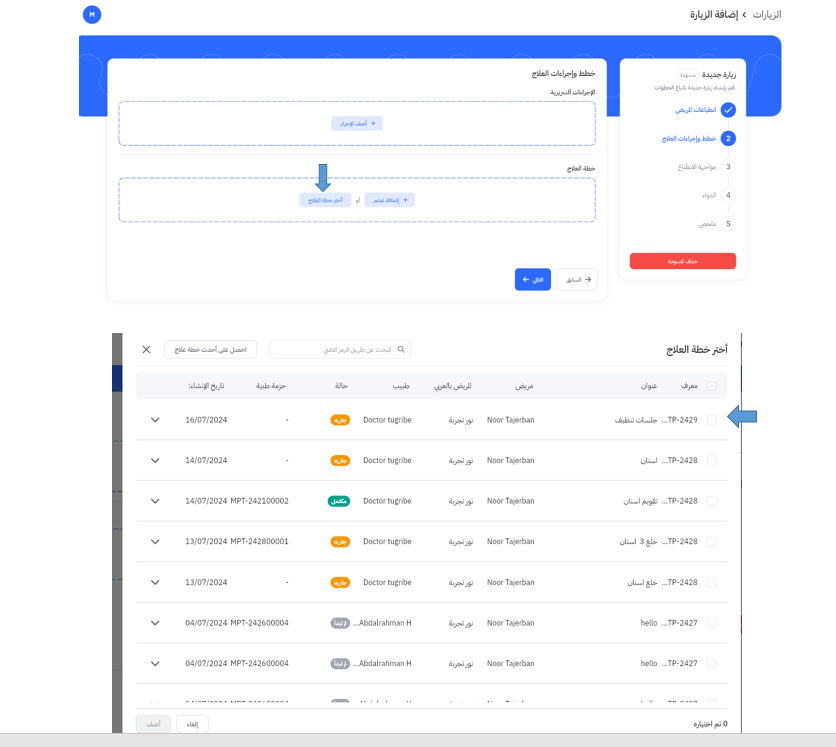Click the red delete draft button
The image size is (836, 747).
point(682,261)
